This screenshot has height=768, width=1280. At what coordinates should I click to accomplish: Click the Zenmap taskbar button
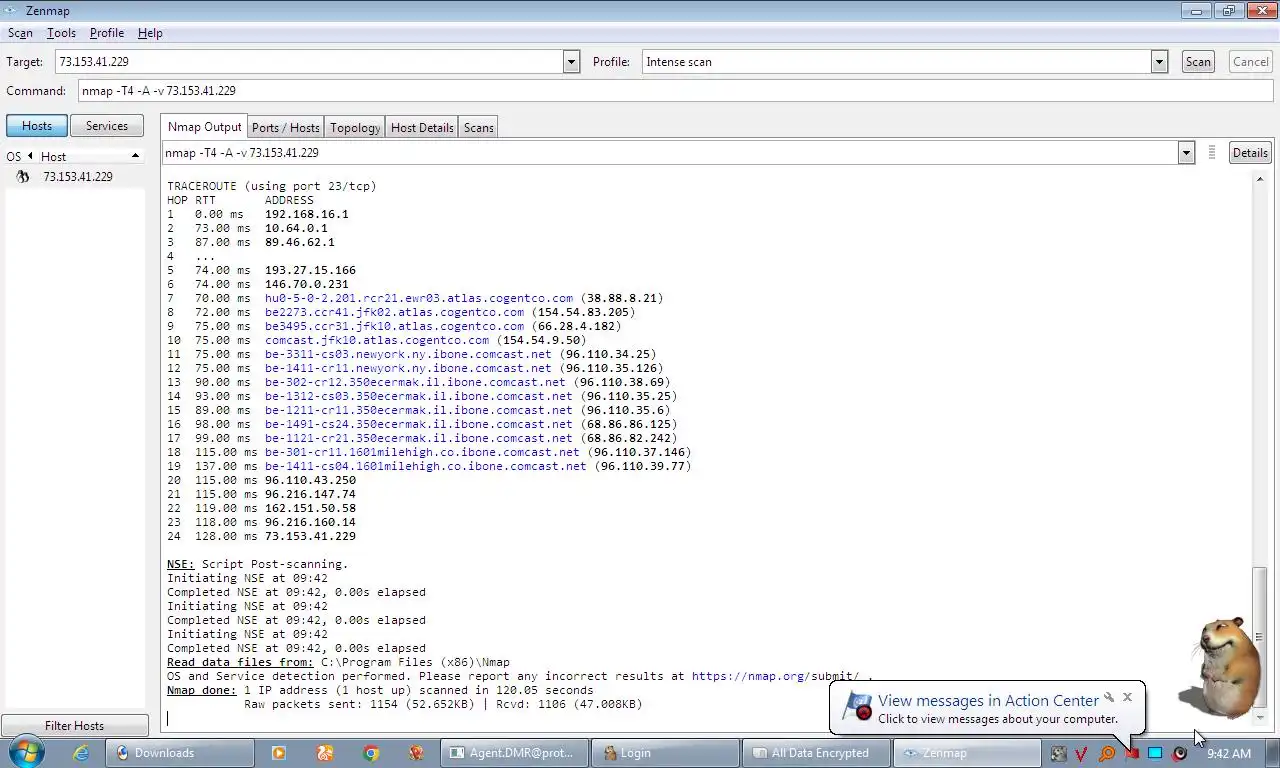(x=967, y=753)
